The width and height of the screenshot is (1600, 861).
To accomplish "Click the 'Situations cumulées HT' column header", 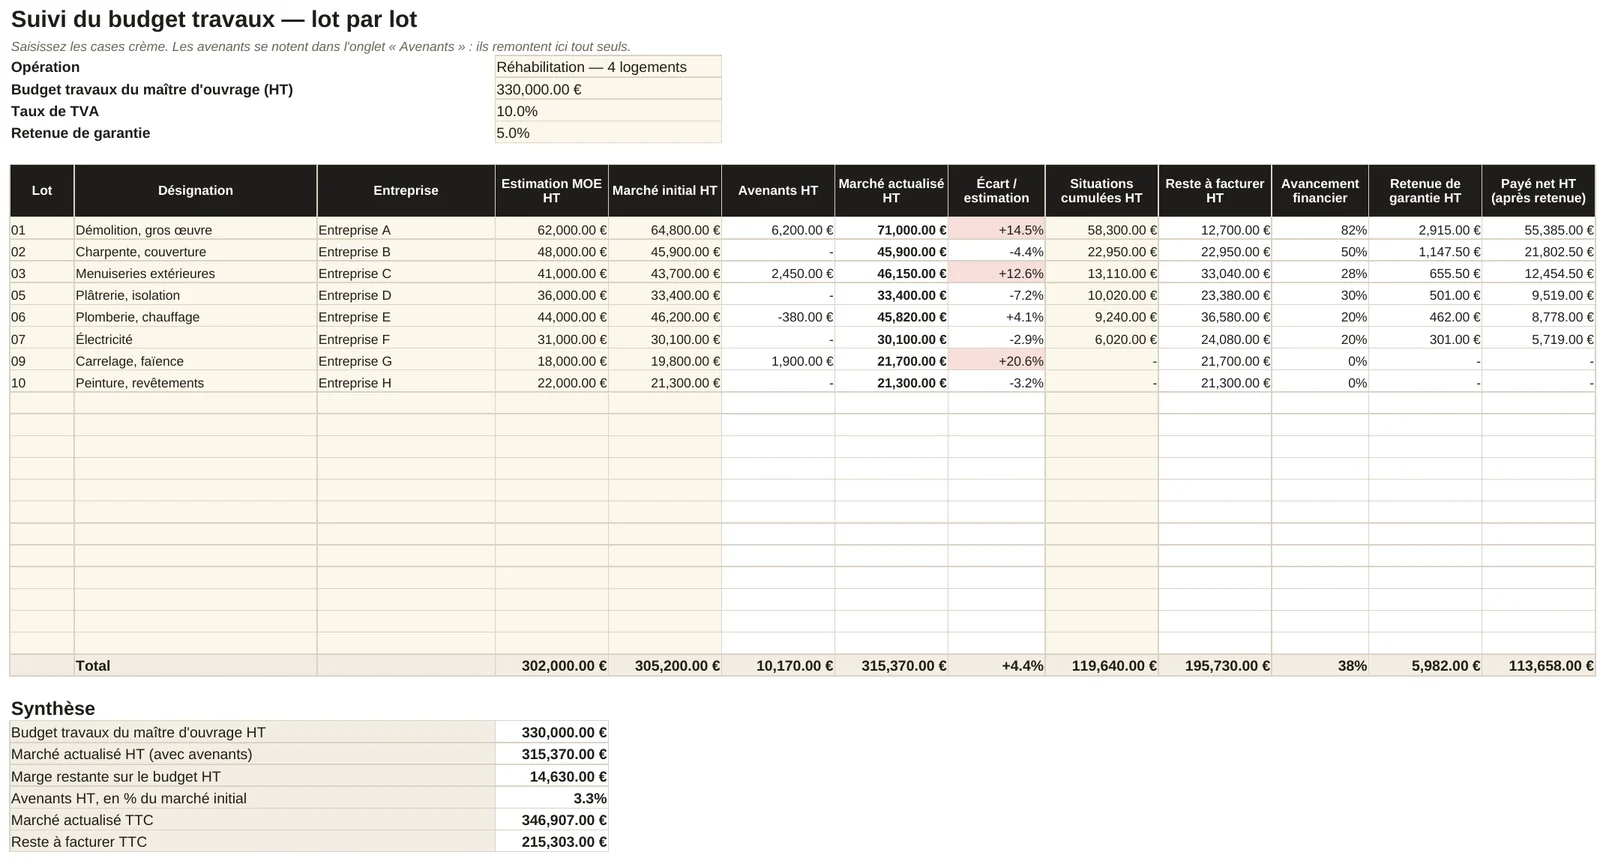I will click(1101, 191).
